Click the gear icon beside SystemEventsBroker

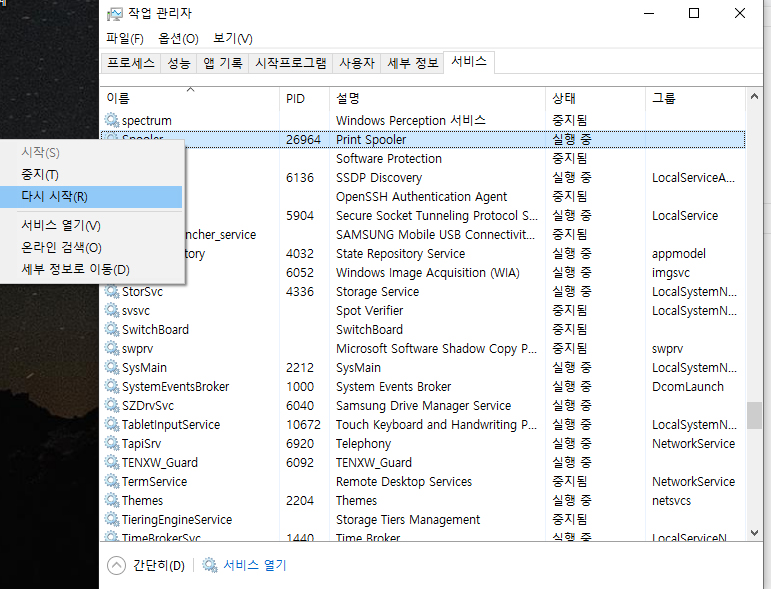click(x=112, y=386)
